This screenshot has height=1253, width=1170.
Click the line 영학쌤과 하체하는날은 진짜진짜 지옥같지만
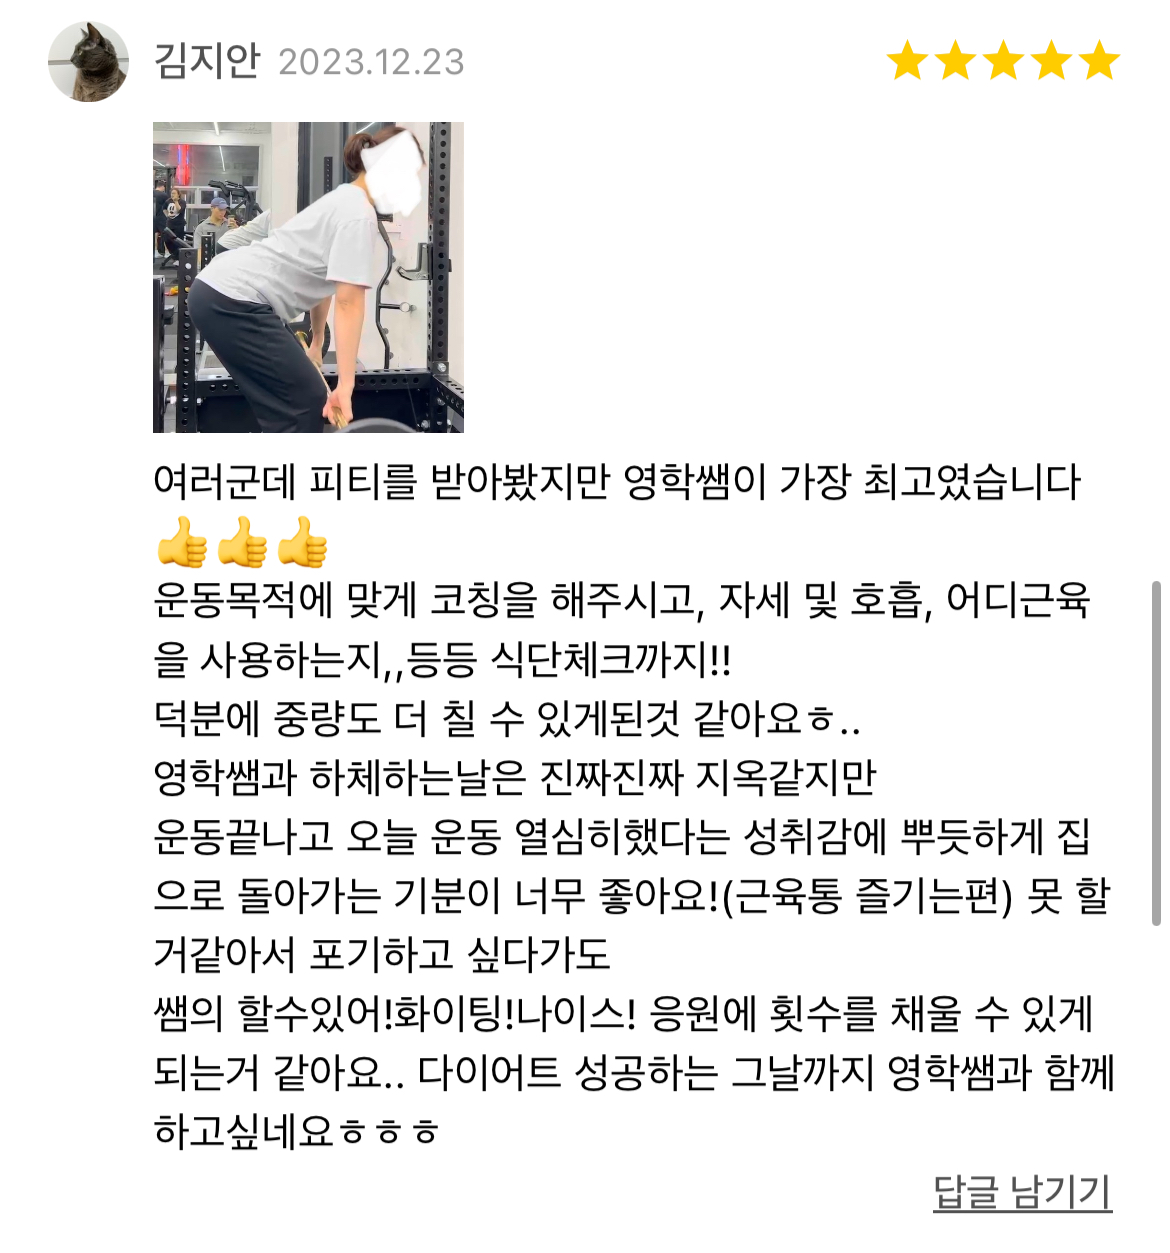tap(514, 777)
